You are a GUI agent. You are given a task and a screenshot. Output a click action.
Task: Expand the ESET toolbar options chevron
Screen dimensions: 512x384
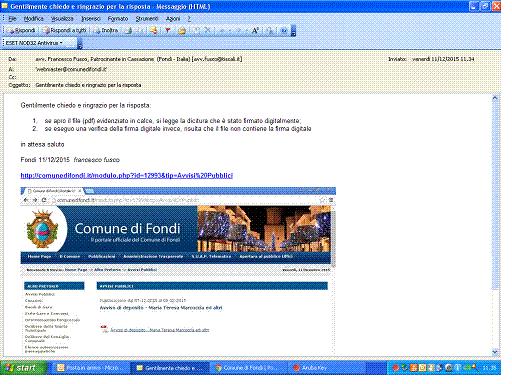point(80,43)
